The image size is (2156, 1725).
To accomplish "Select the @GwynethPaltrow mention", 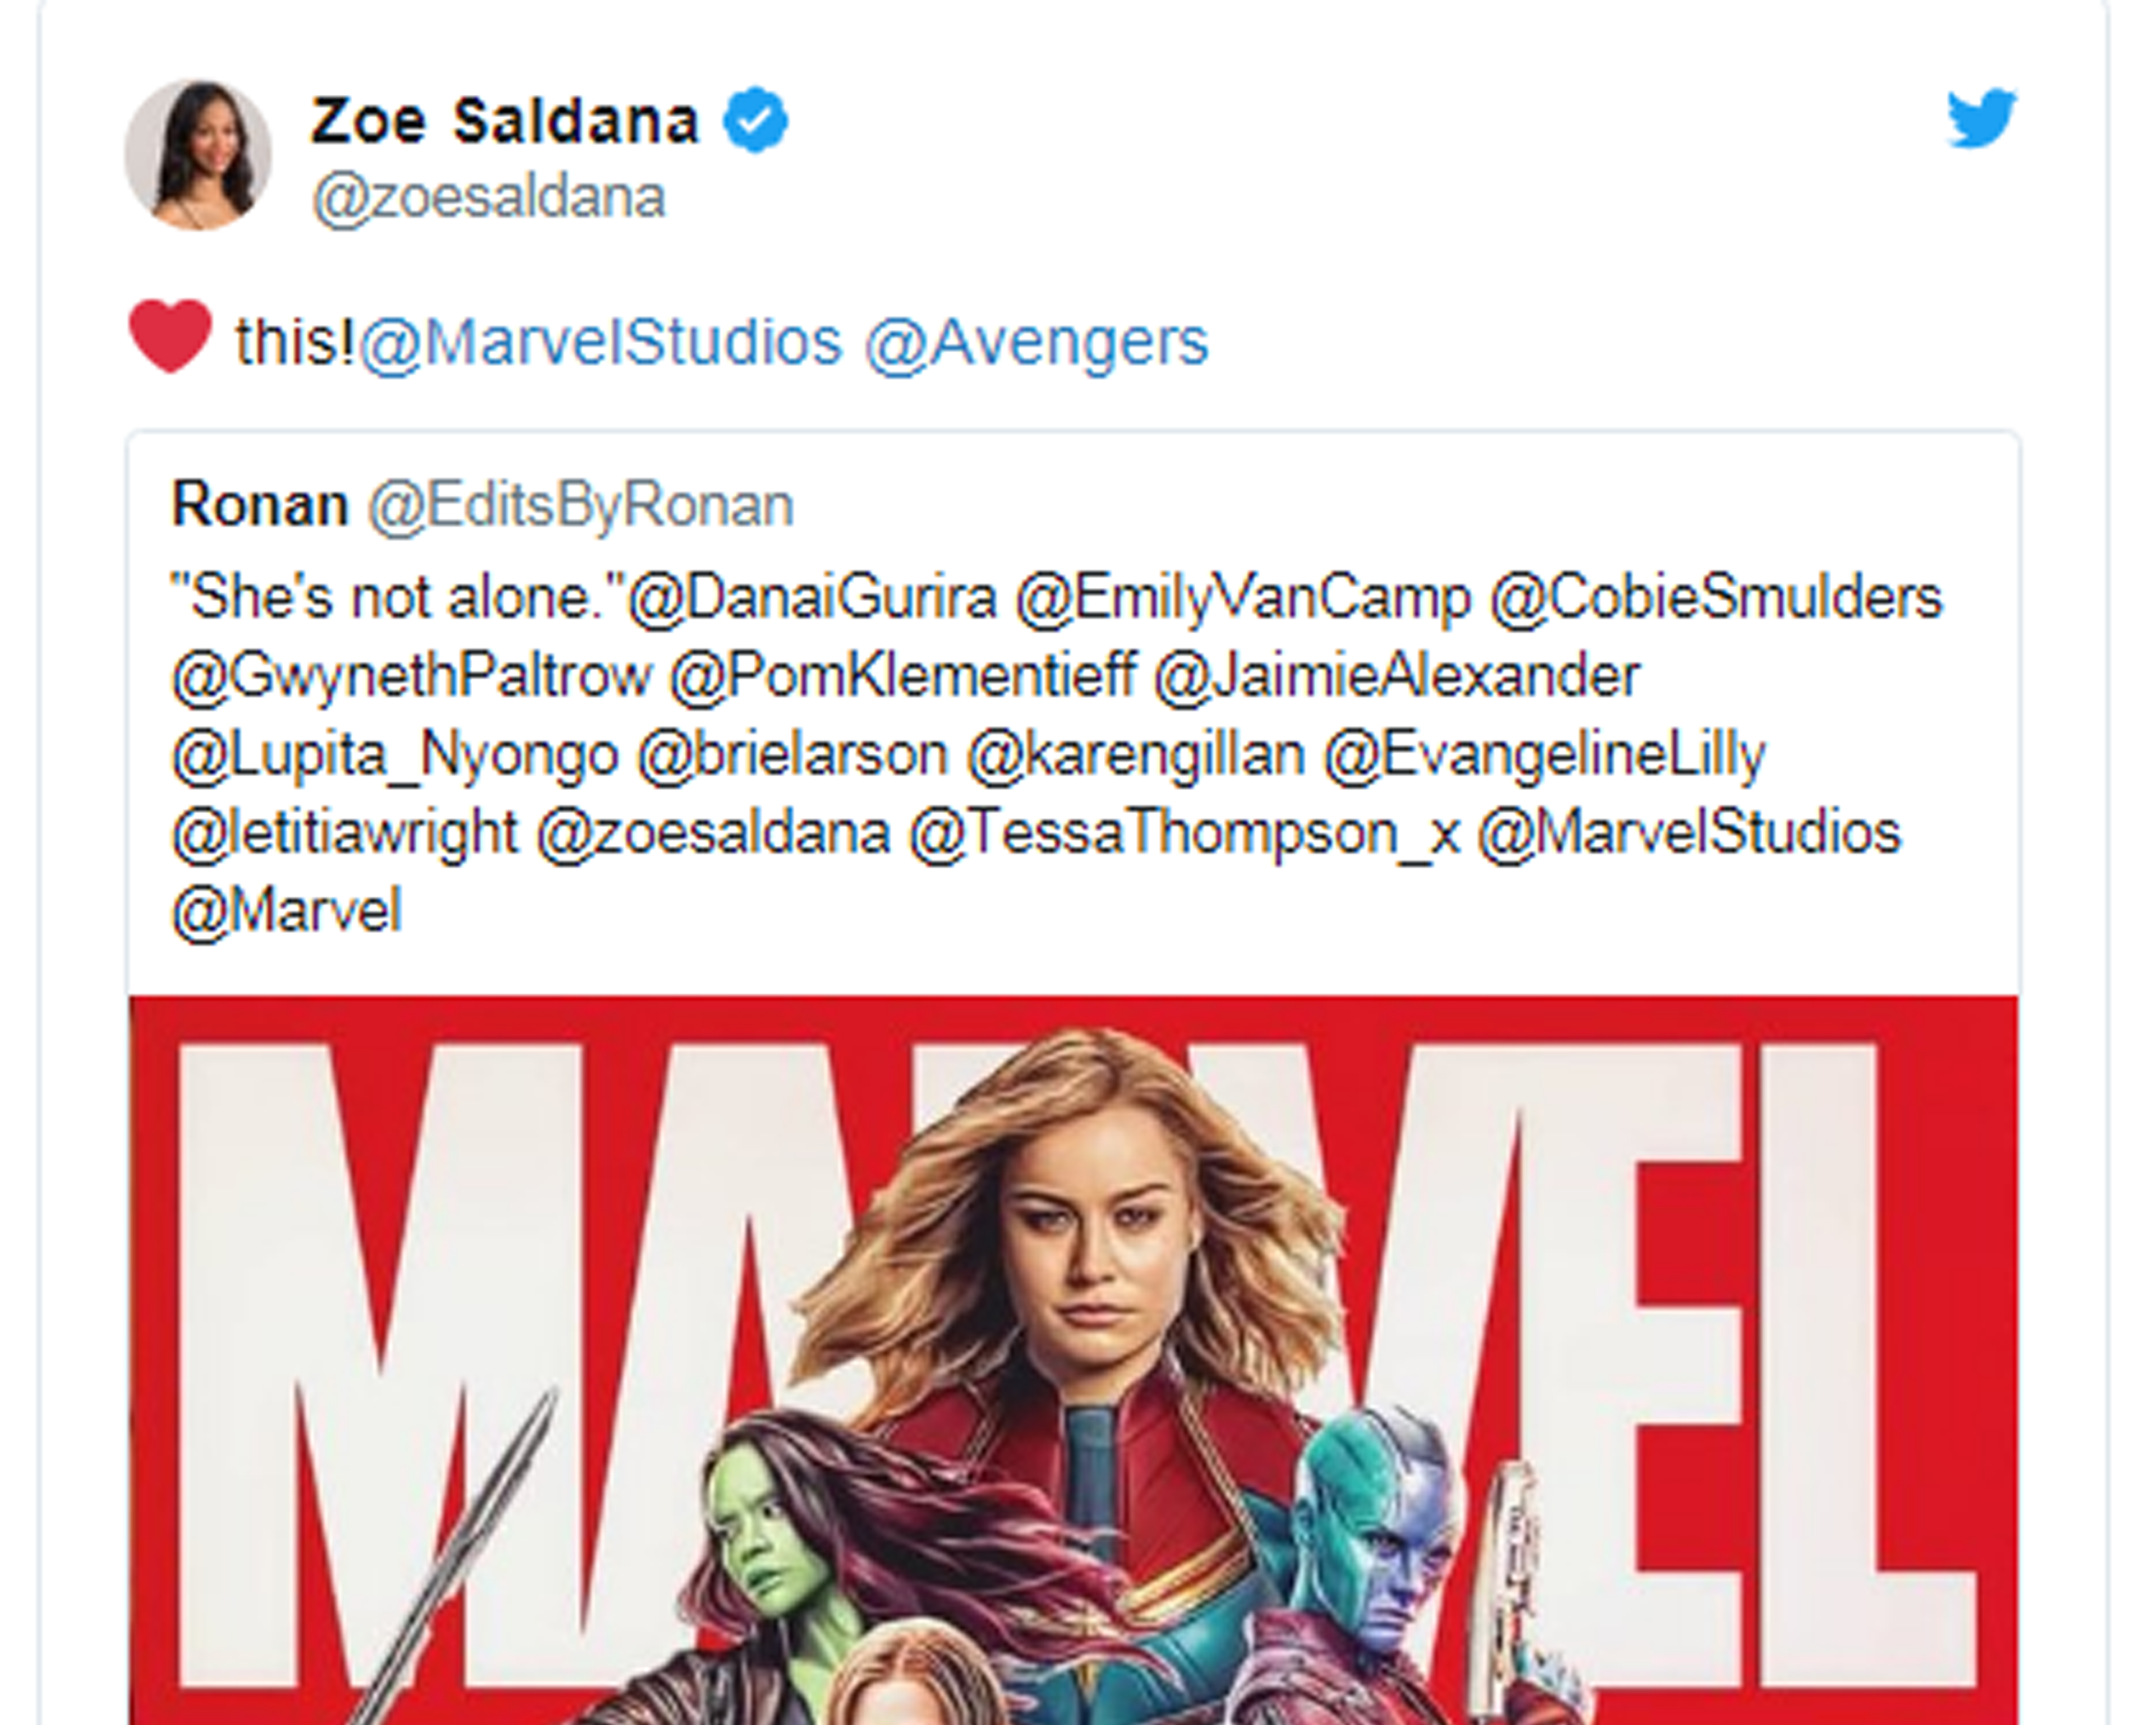I will coord(411,677).
